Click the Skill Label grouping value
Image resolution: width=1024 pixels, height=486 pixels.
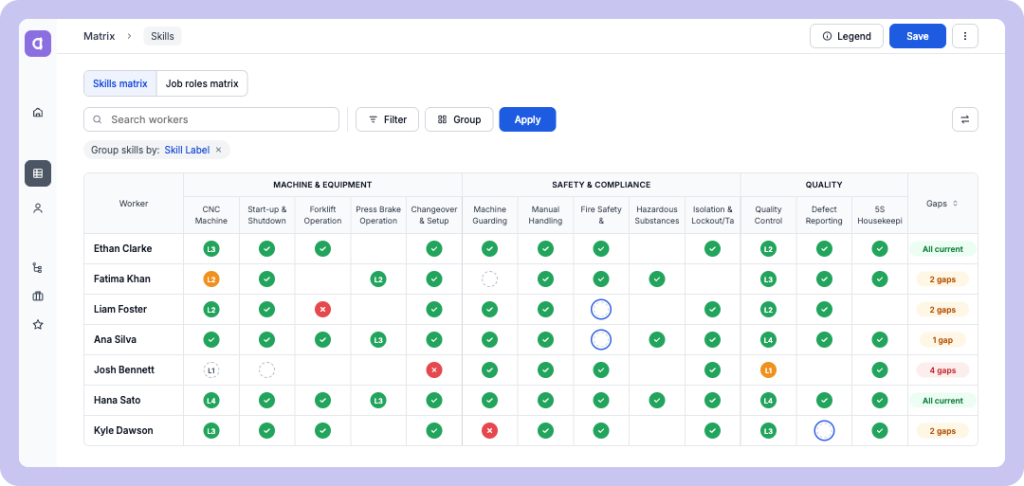[x=187, y=150]
